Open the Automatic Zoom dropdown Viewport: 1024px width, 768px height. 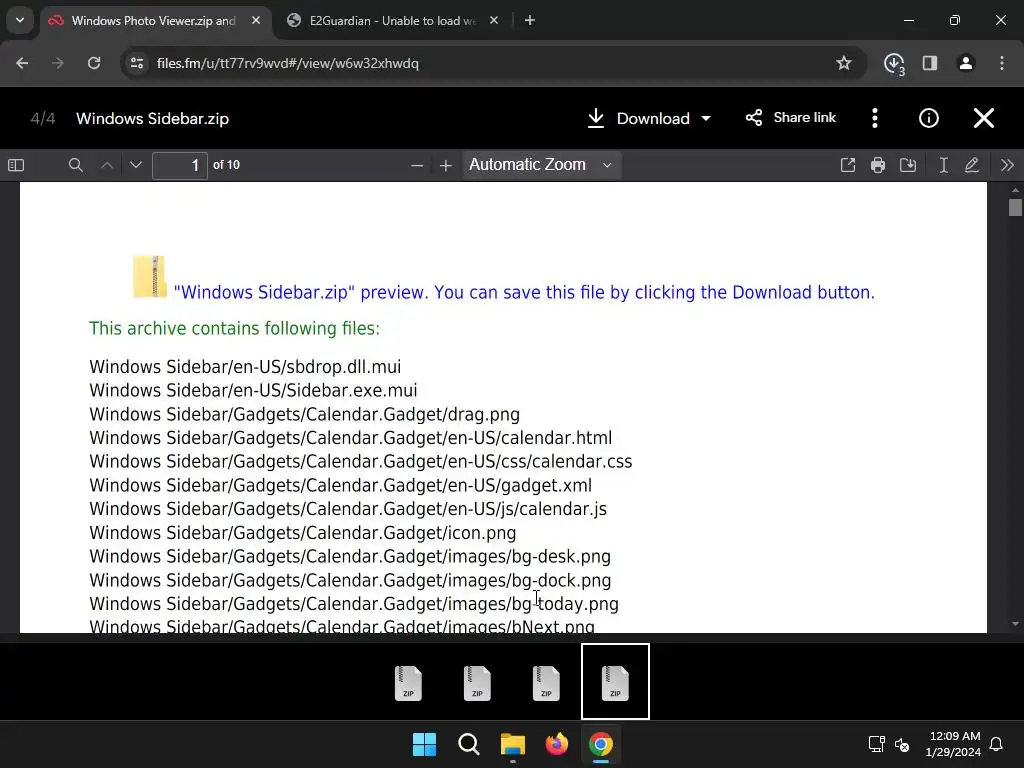[541, 165]
